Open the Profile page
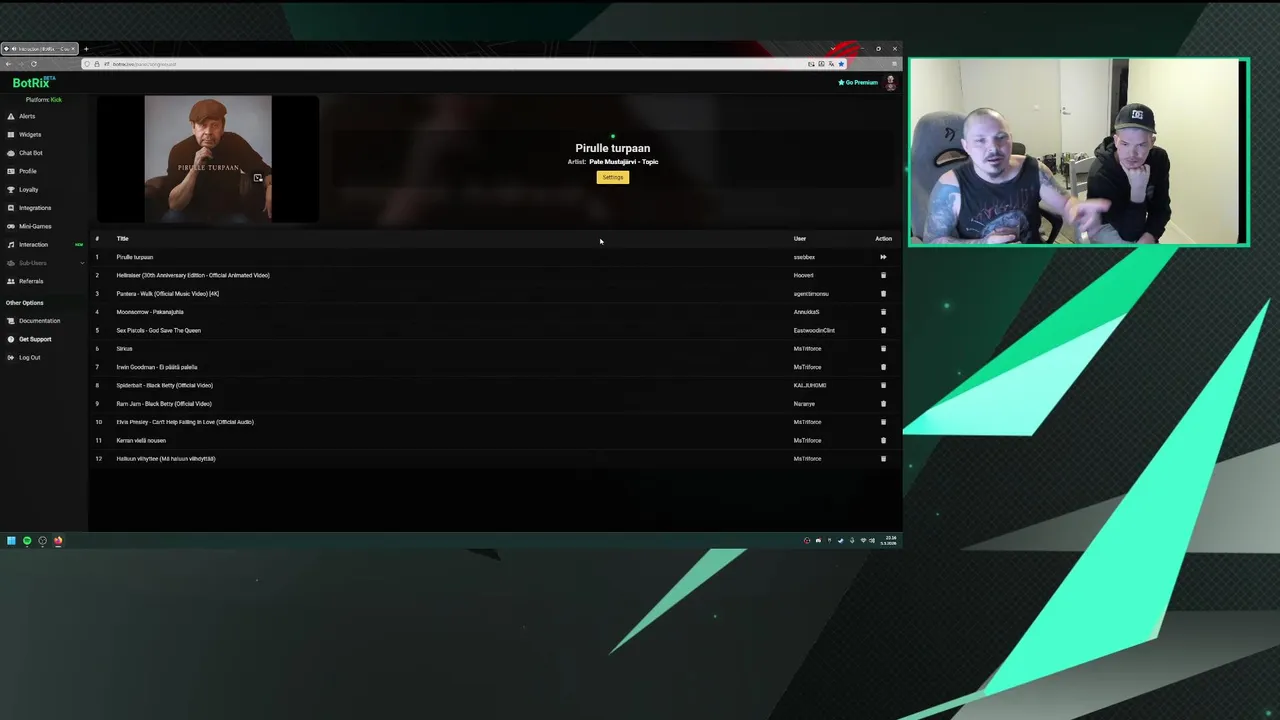 point(28,171)
